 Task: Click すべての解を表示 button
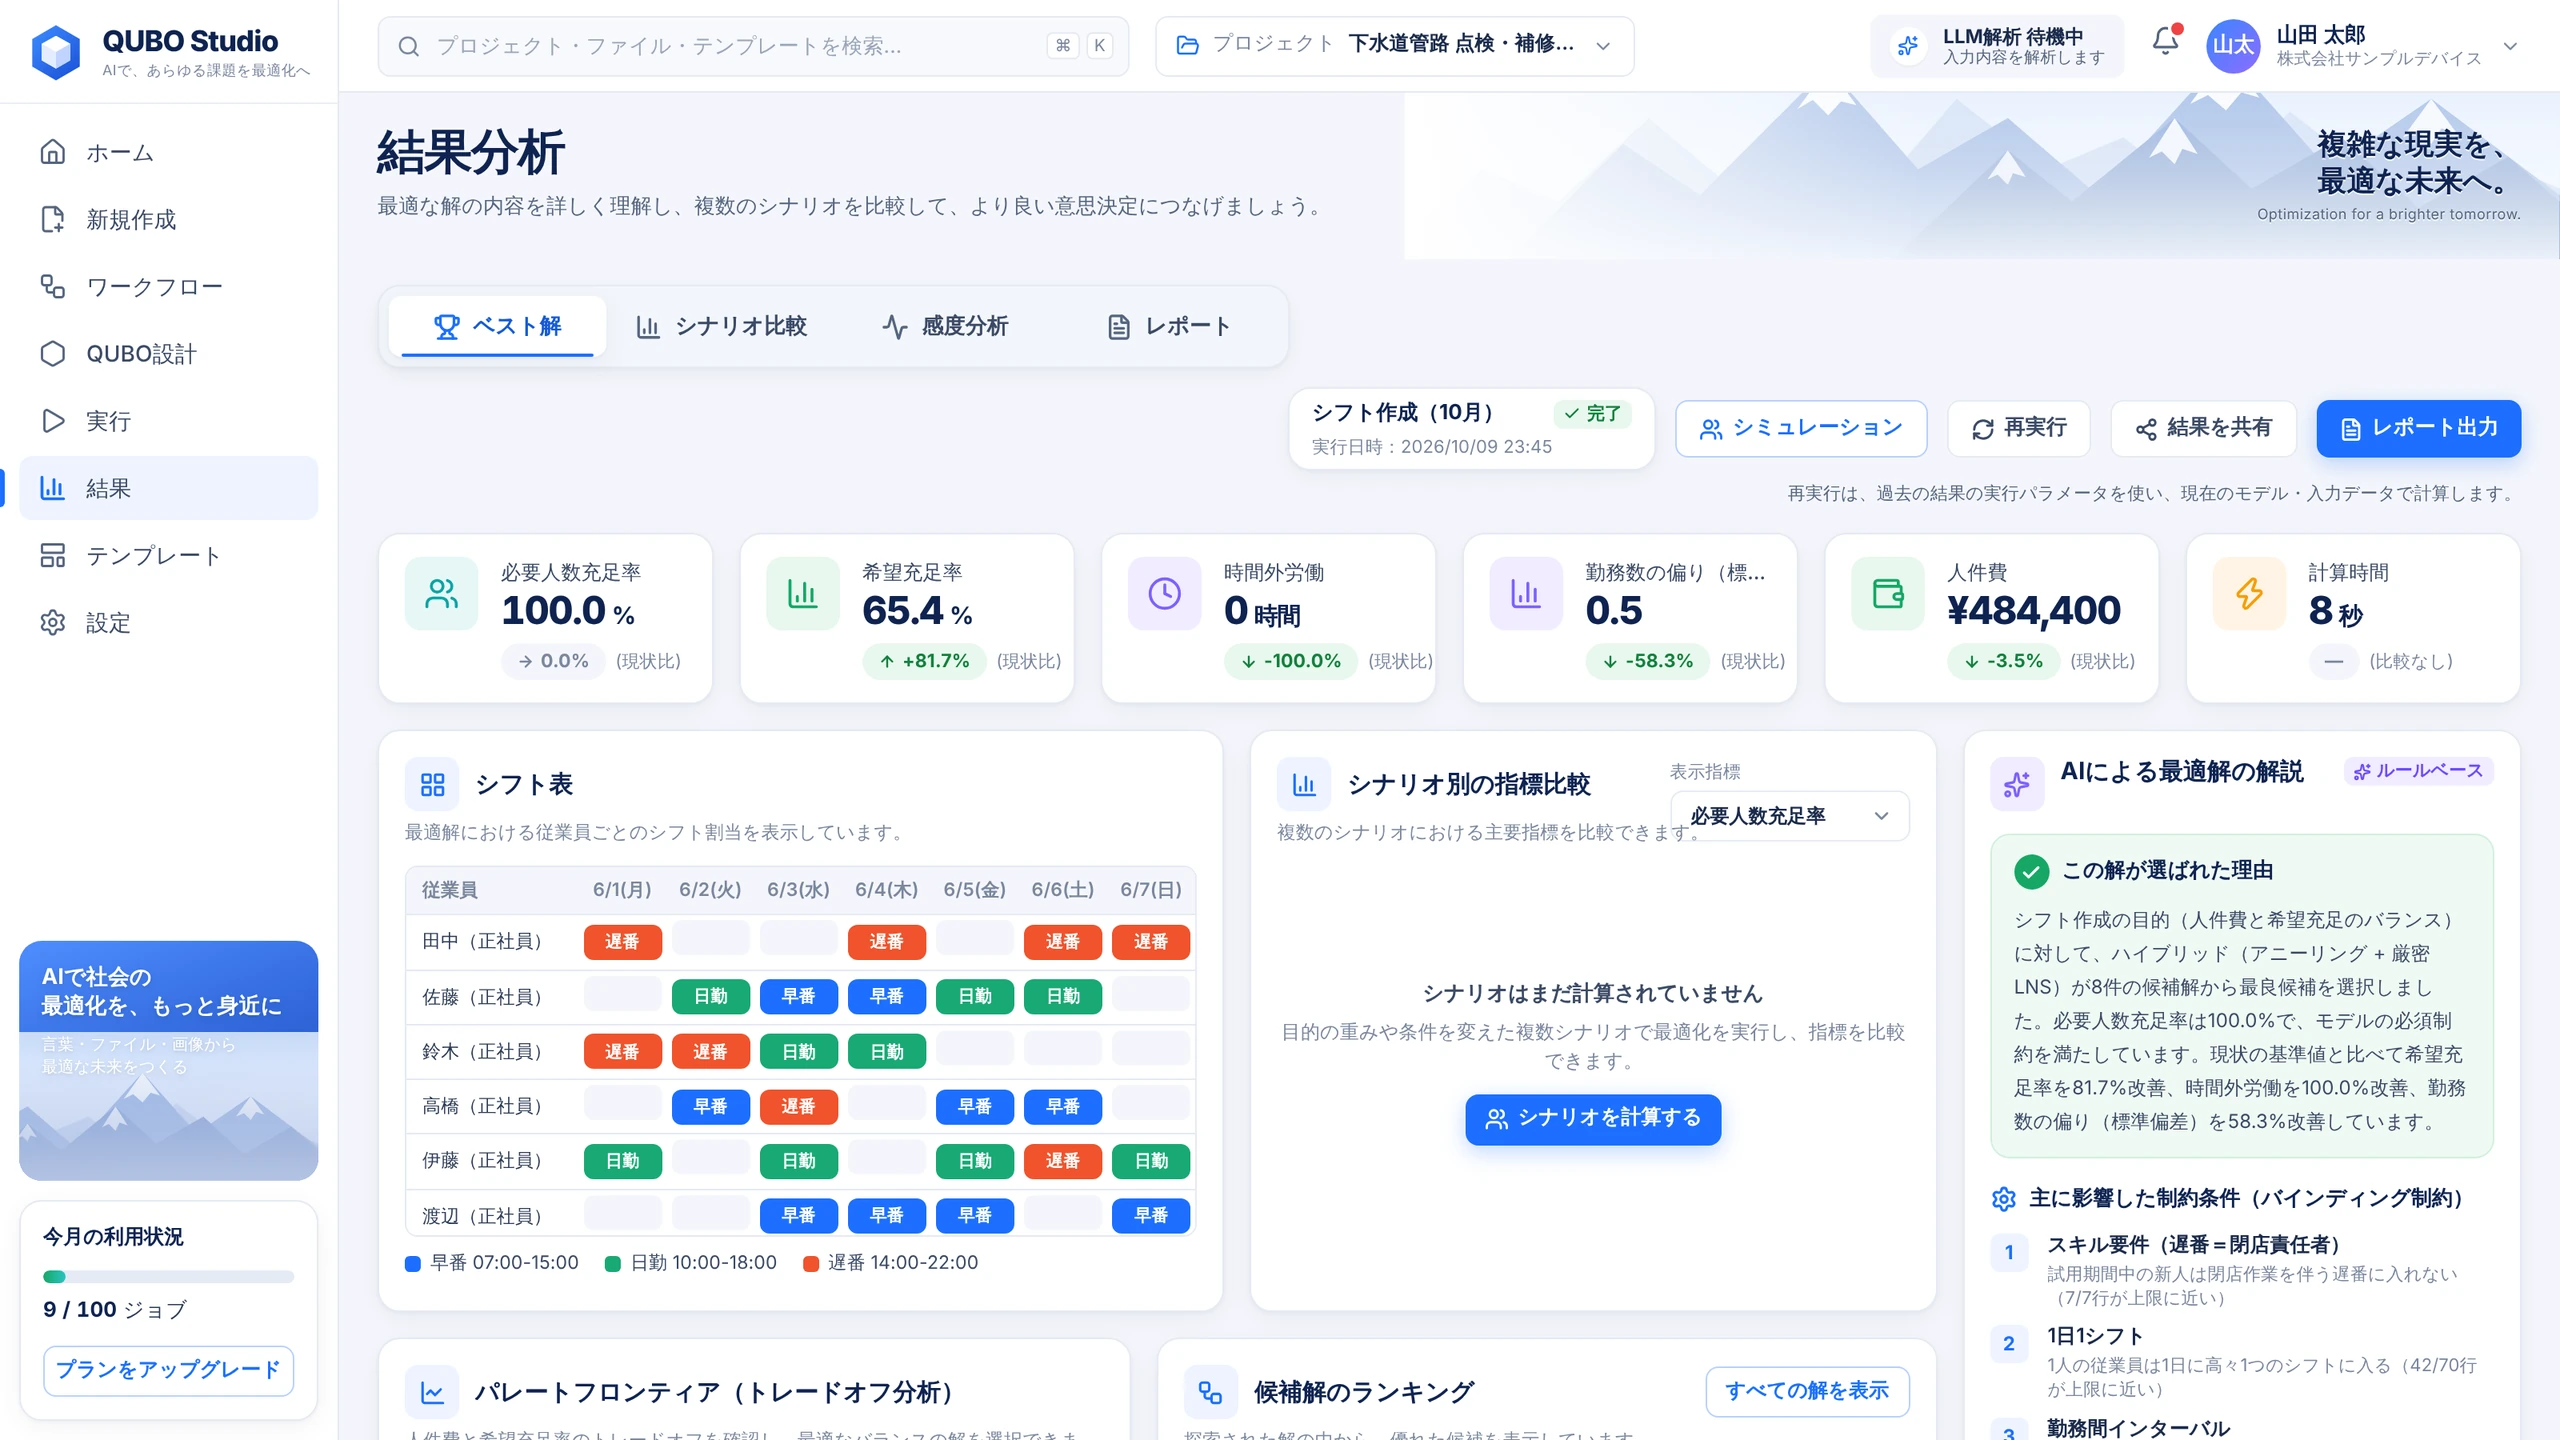[x=1807, y=1391]
